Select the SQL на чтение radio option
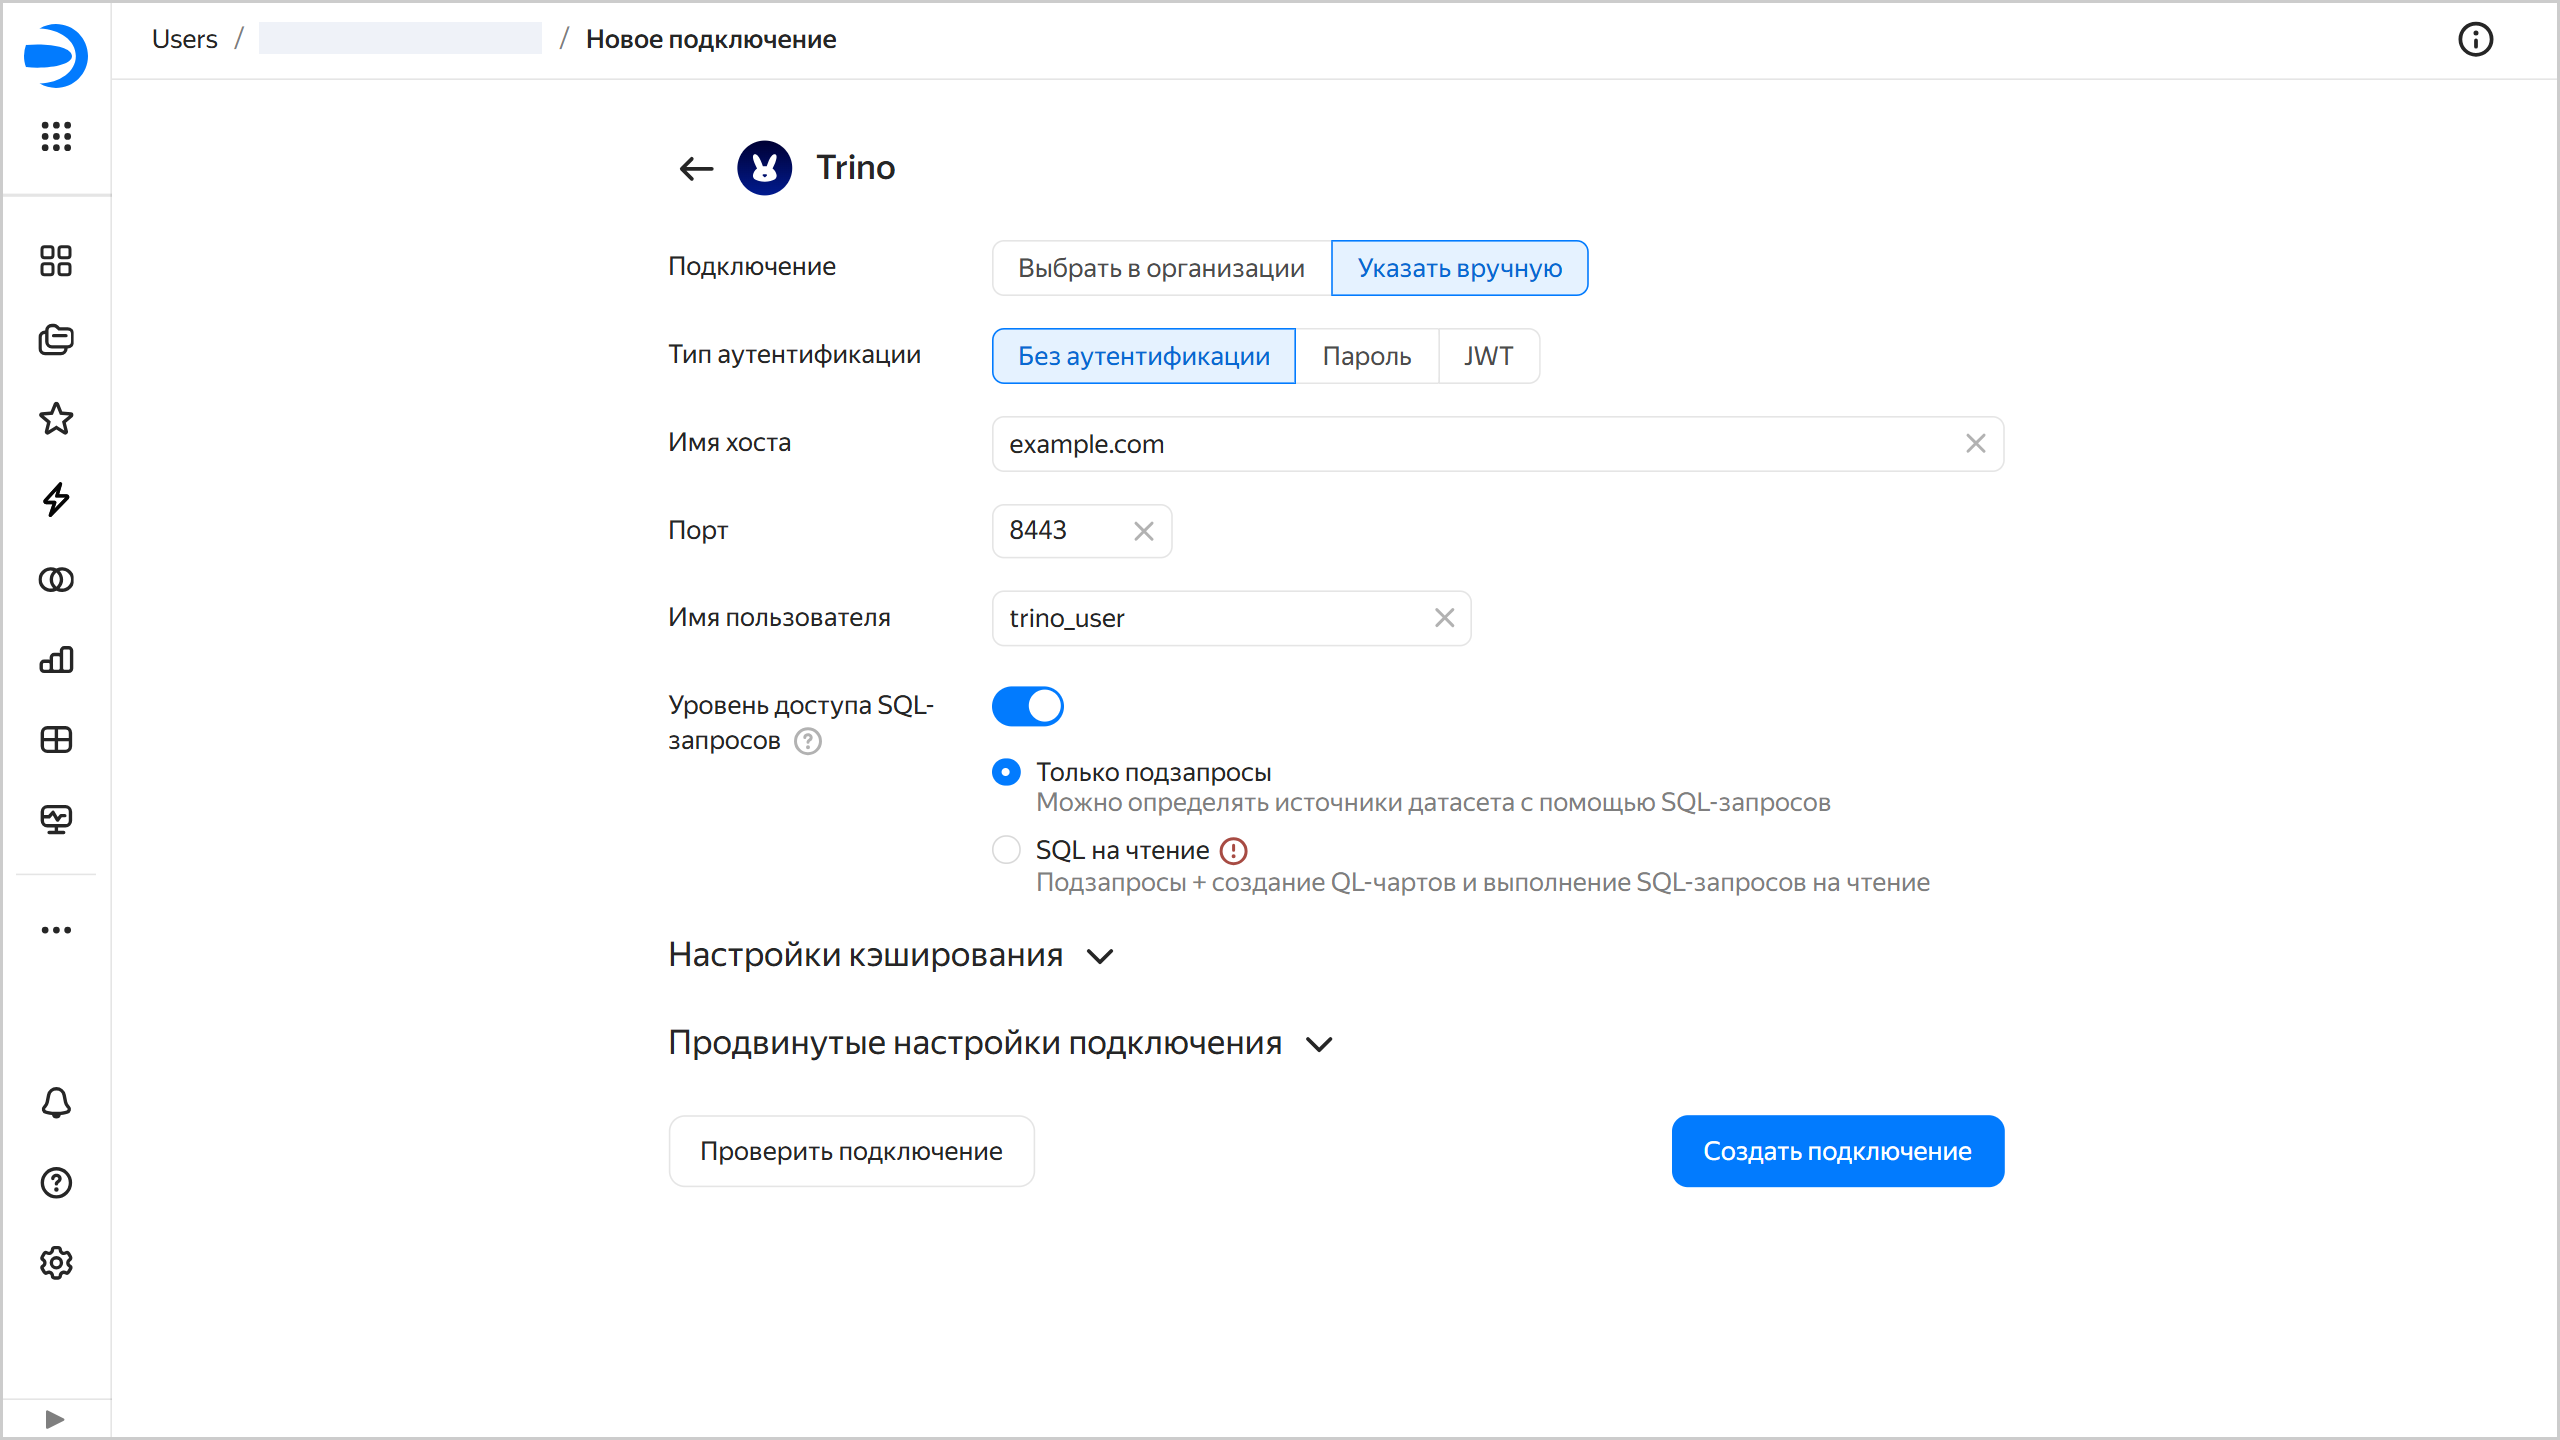 [x=1006, y=850]
